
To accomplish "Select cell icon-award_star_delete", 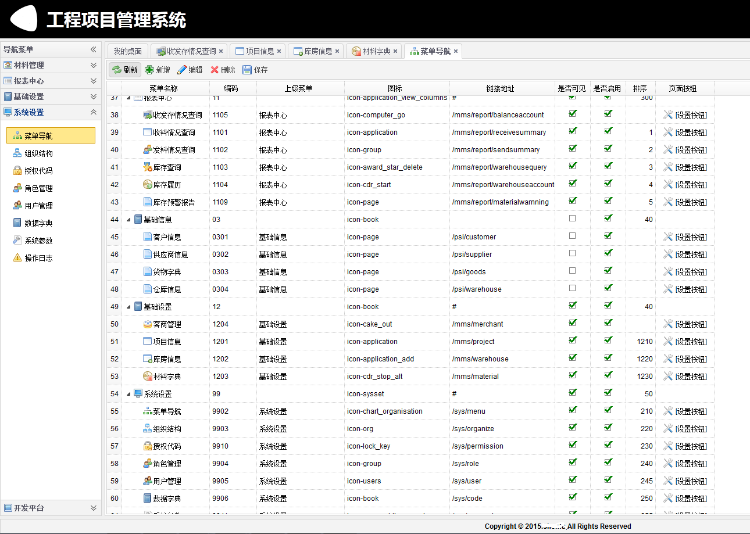I will [x=397, y=167].
